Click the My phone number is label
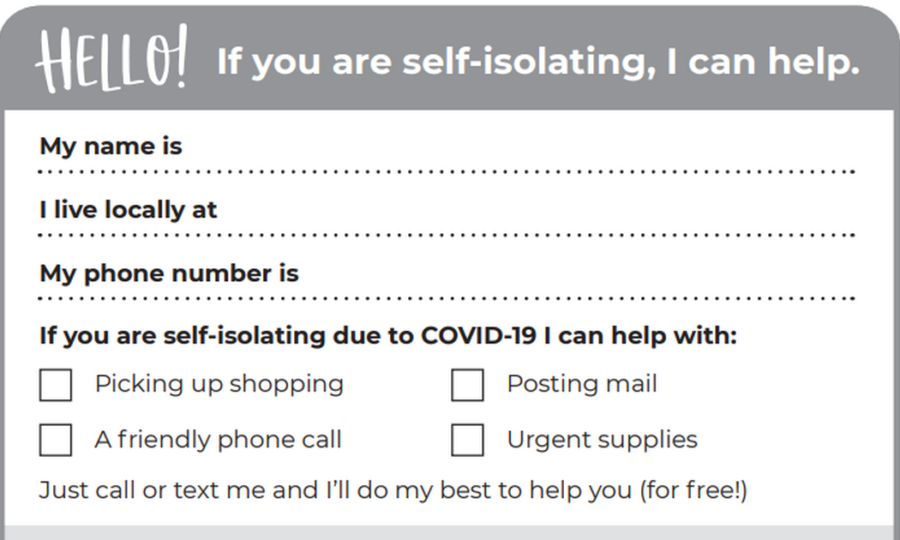The height and width of the screenshot is (540, 900). (169, 273)
